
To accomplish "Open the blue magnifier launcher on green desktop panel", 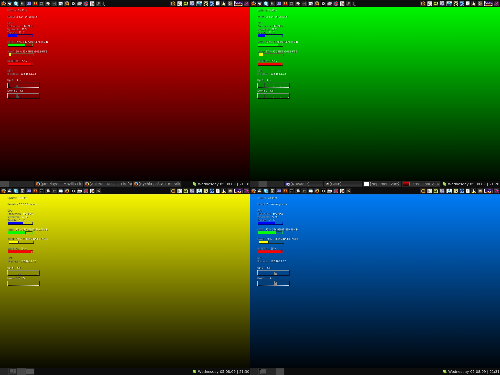I will (x=266, y=3).
